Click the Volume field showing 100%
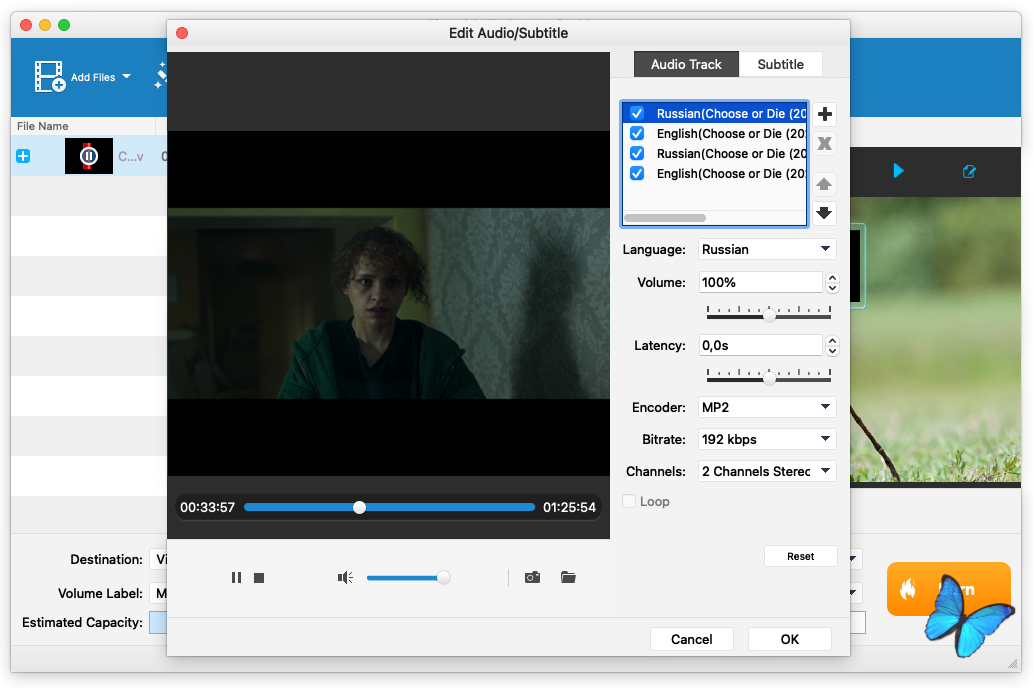 [760, 282]
